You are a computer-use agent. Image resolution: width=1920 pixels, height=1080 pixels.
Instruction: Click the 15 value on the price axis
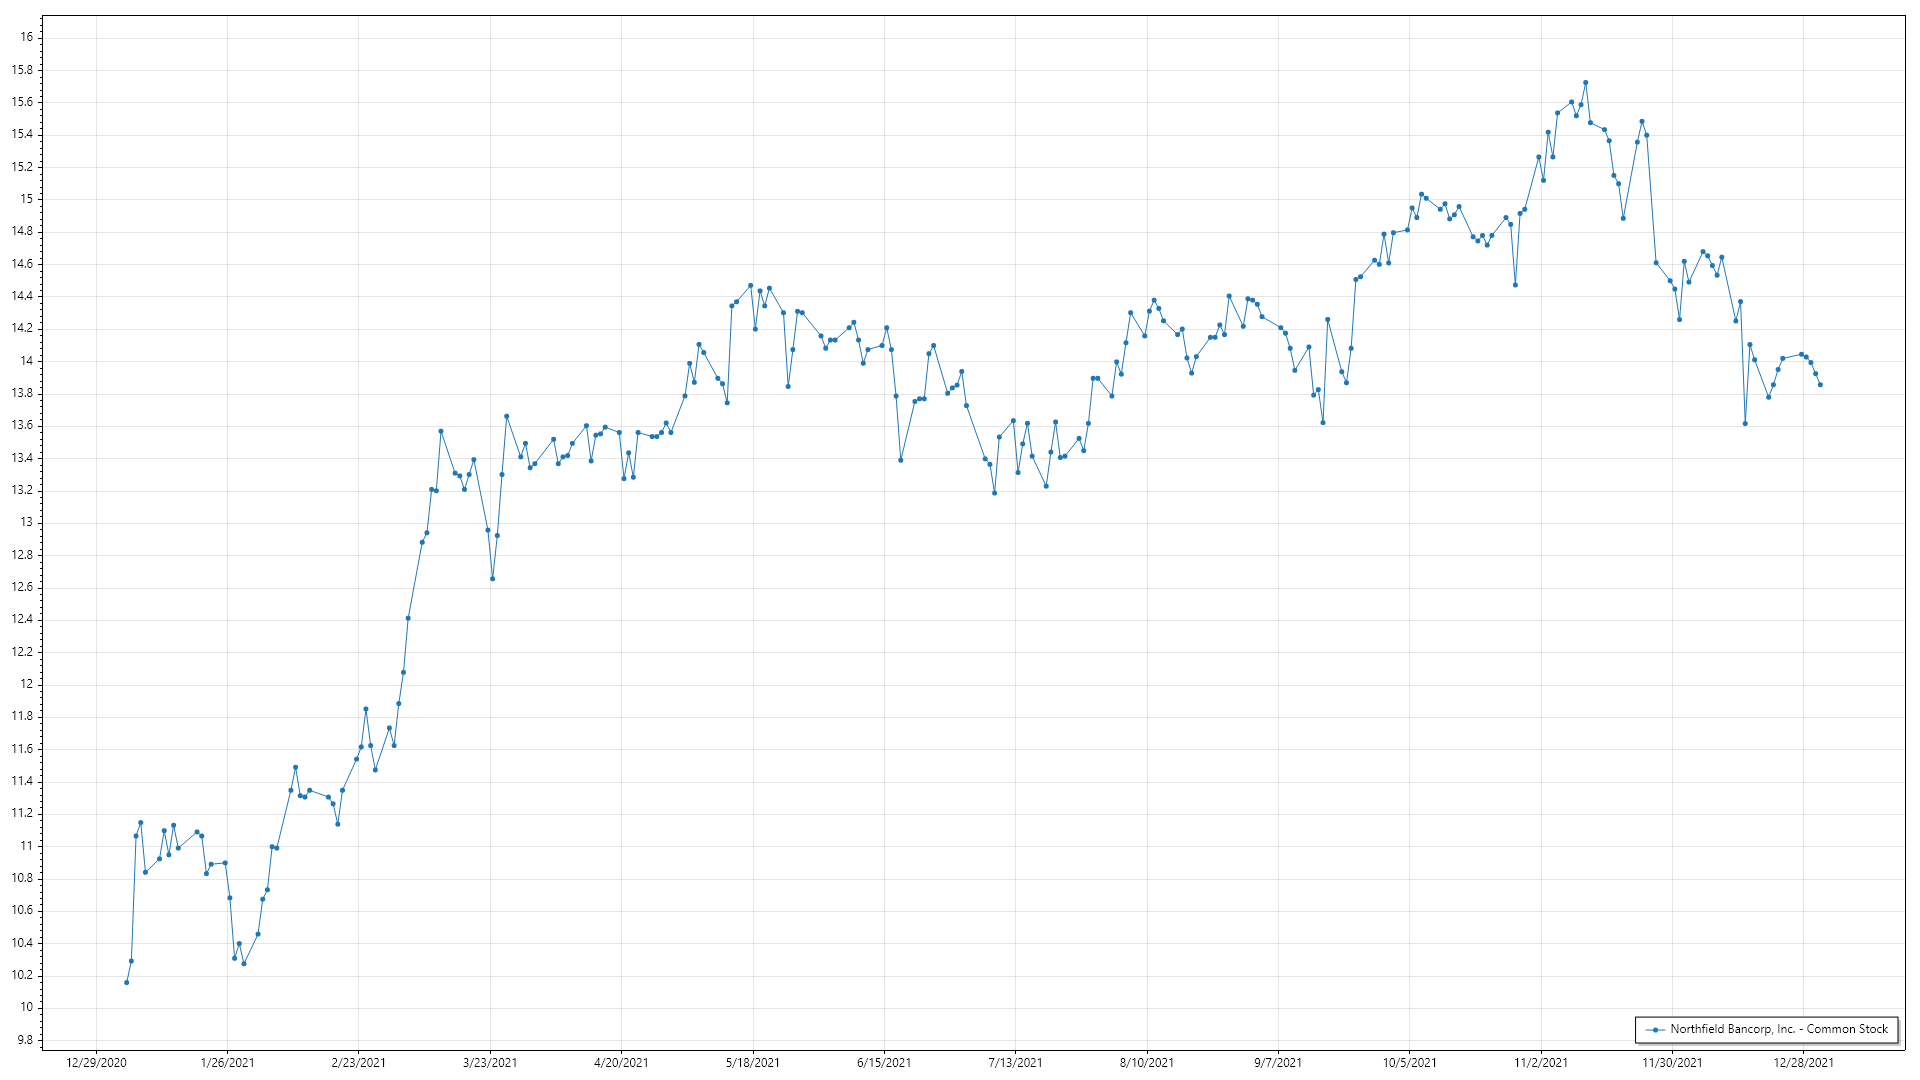click(x=27, y=199)
